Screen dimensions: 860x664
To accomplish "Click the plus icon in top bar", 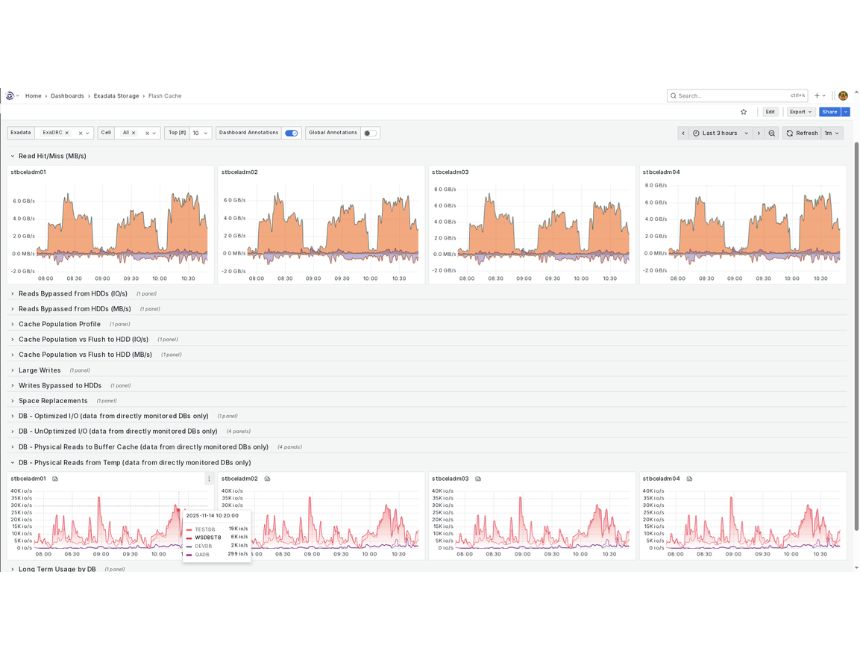I will (x=817, y=96).
